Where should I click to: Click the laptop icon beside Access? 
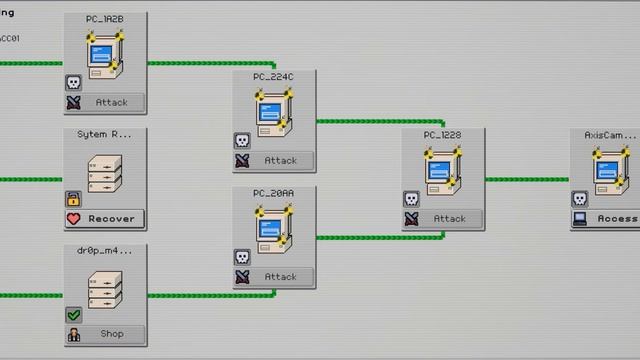coord(580,219)
